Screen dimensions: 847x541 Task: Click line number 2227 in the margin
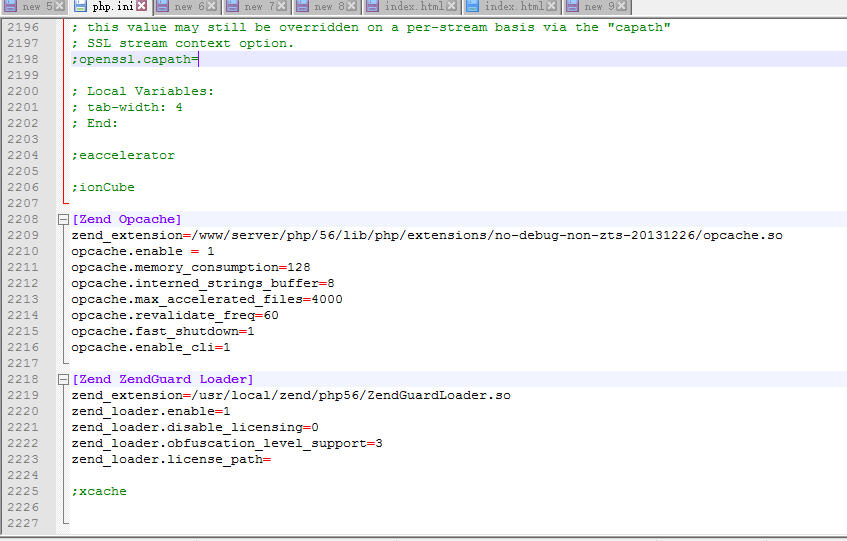(23, 523)
